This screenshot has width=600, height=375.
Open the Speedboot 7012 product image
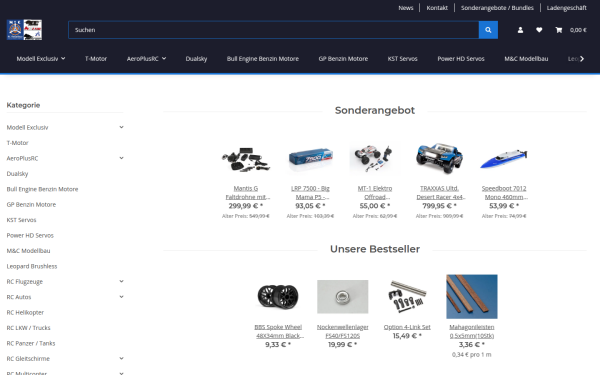click(504, 158)
